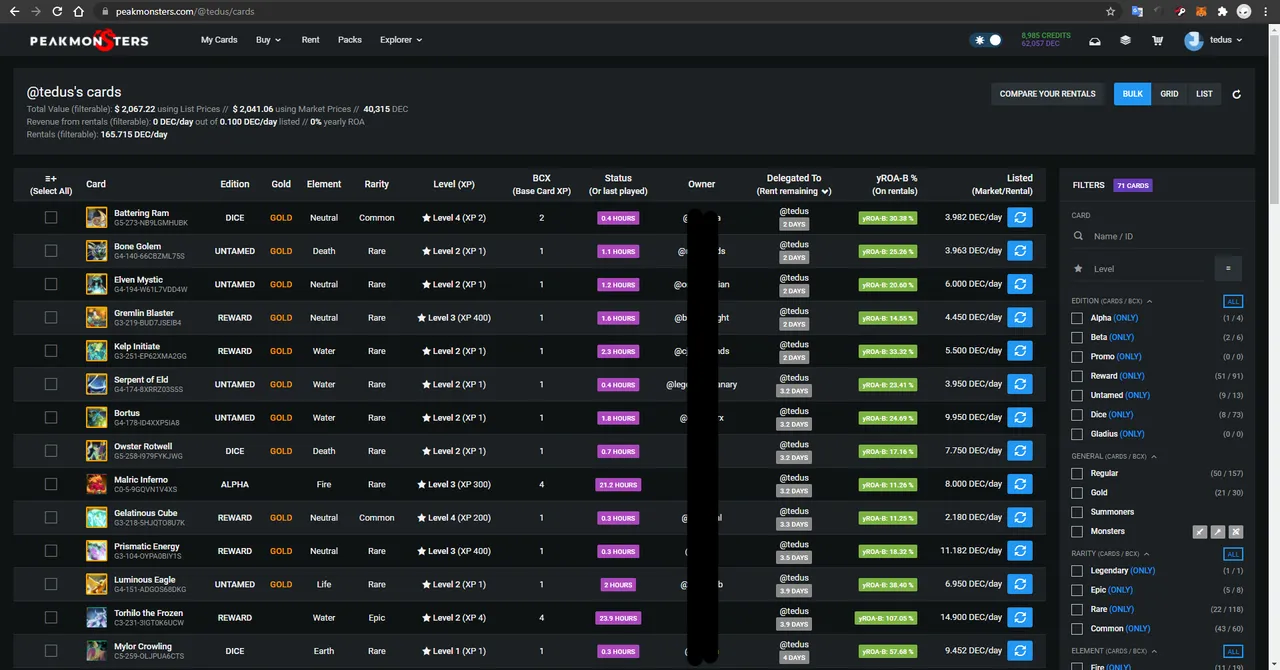Tick the Untamed edition filter checkbox
1280x670 pixels.
coord(1077,395)
